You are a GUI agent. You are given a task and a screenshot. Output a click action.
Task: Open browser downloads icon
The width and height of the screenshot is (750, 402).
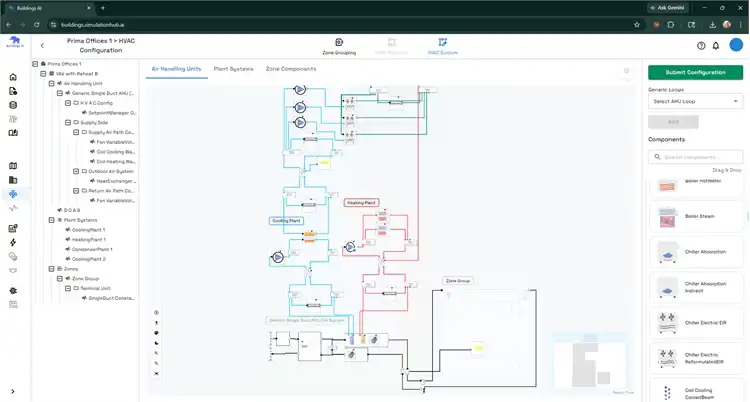[712, 25]
